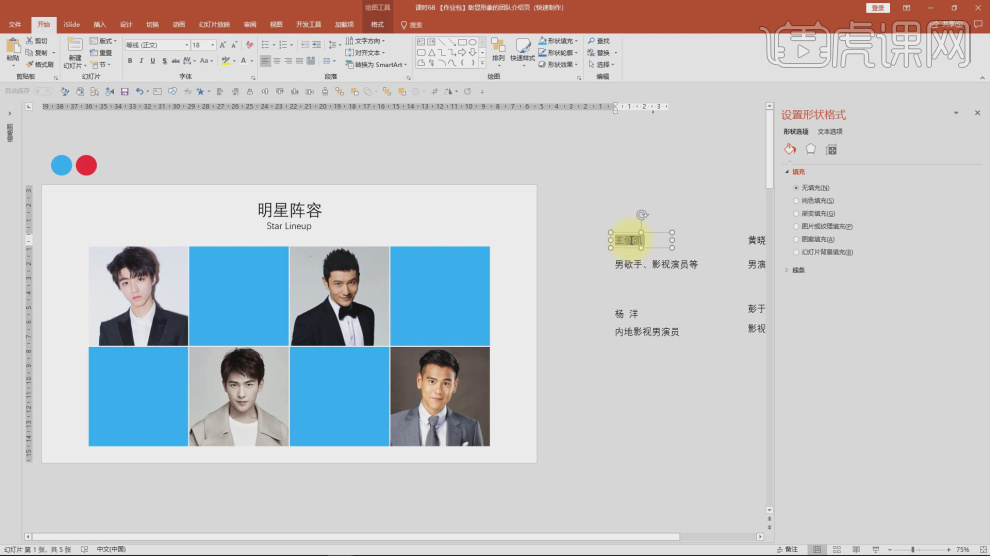Select Pattern fill (图案填充) radio button
The image size is (990, 556).
796,239
